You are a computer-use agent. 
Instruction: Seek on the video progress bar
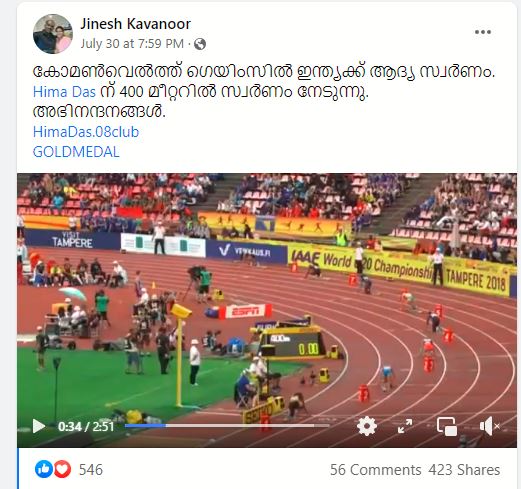point(227,426)
